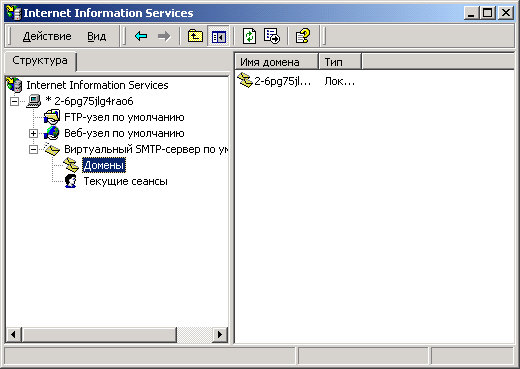520x369 pixels.
Task: Select the Структура tab
Action: (40, 61)
